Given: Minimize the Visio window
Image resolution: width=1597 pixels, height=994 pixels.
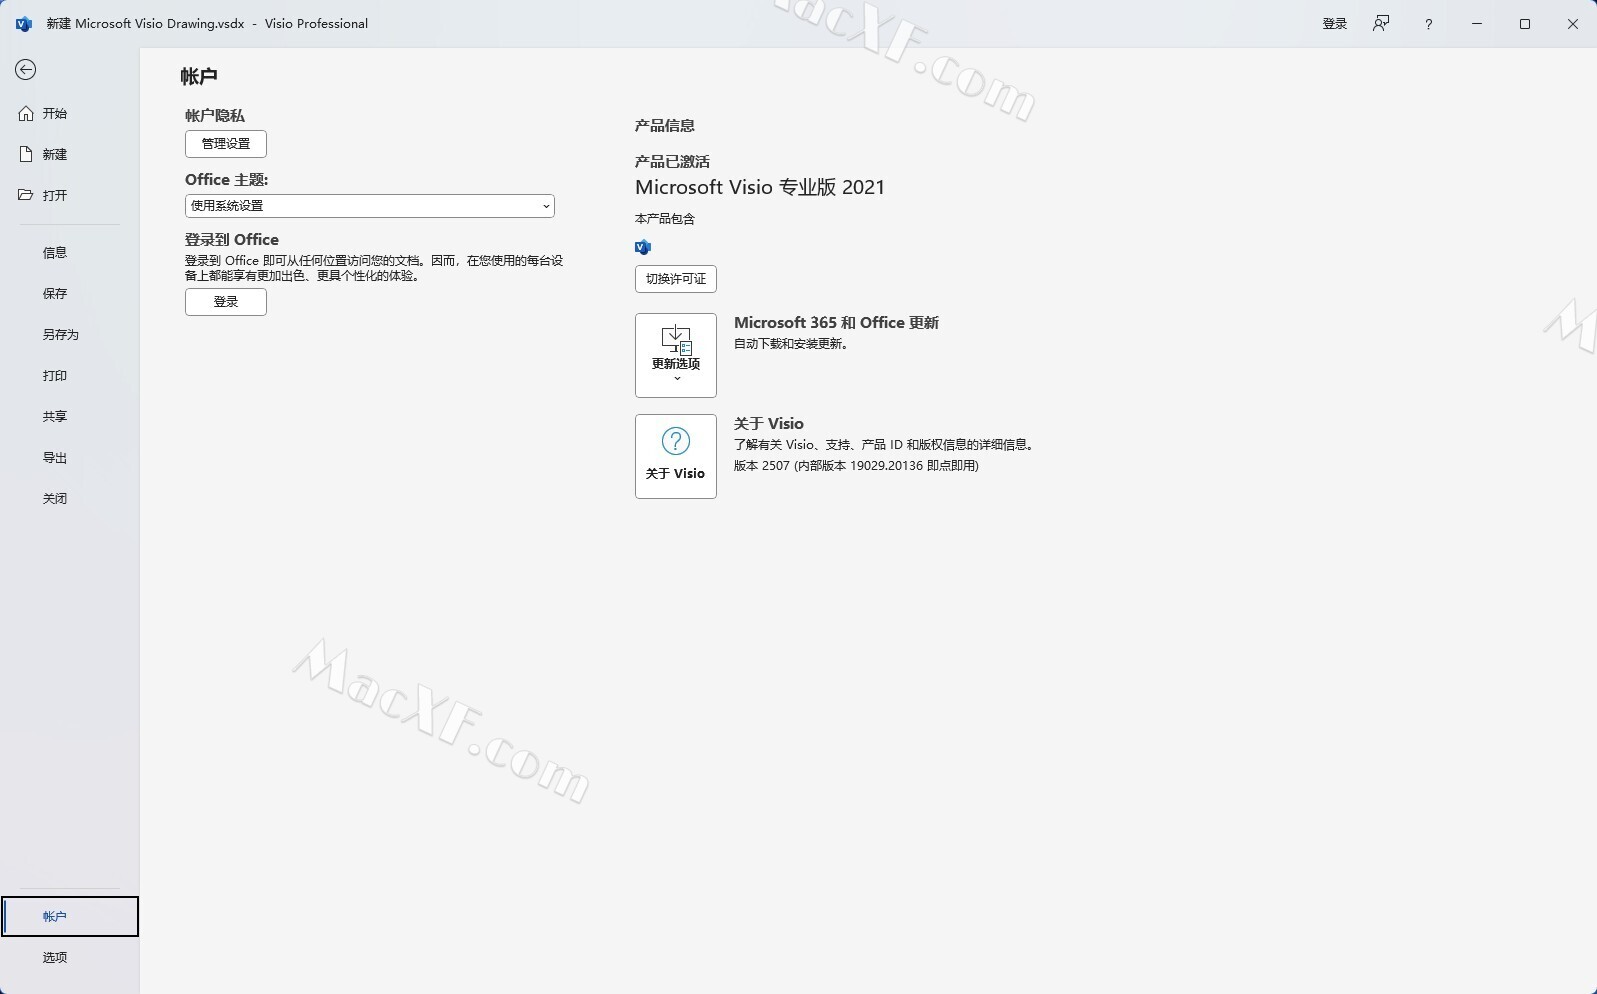Looking at the screenshot, I should (x=1477, y=24).
